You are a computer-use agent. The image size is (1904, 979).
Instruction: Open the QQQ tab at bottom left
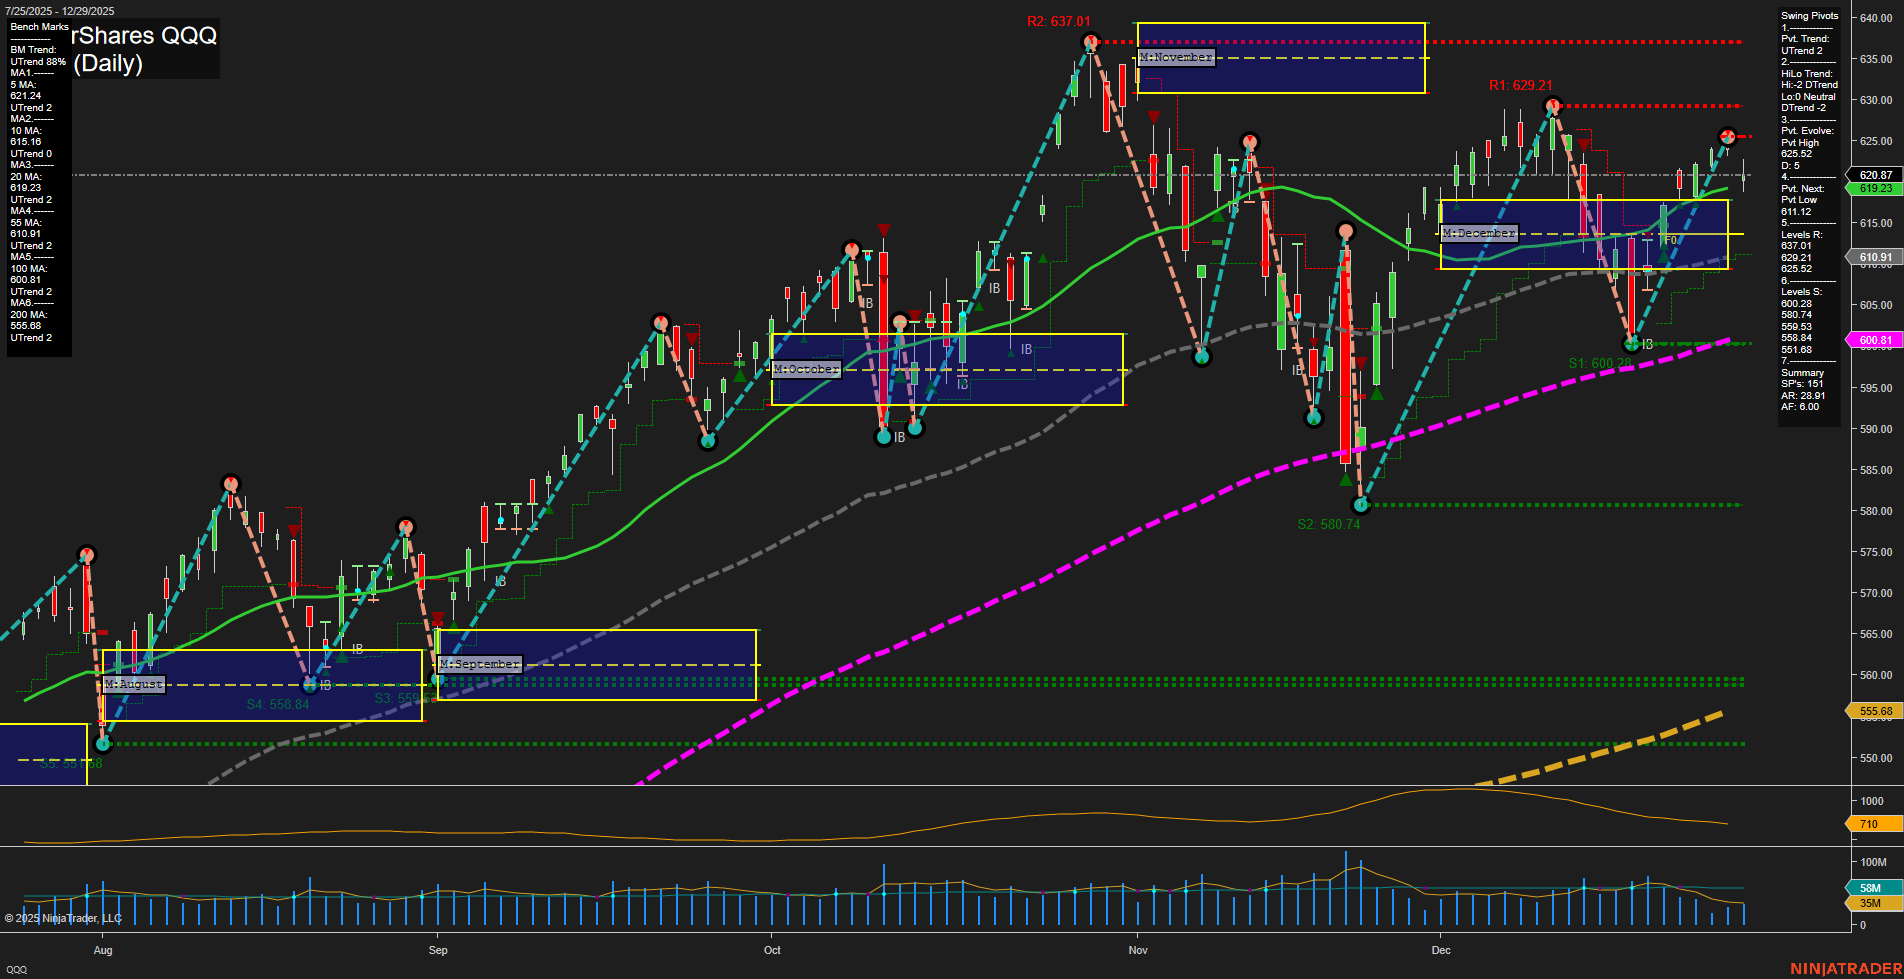coord(17,969)
